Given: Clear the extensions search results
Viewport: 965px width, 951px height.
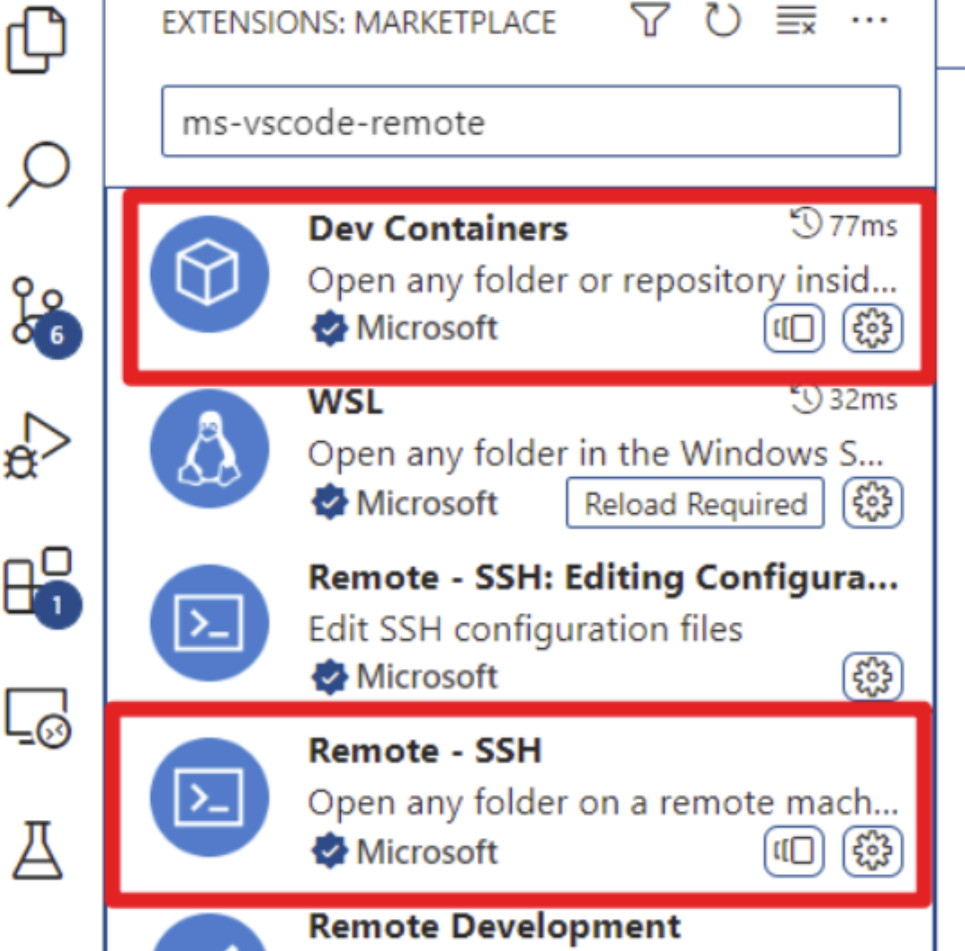Looking at the screenshot, I should pyautogui.click(x=796, y=20).
